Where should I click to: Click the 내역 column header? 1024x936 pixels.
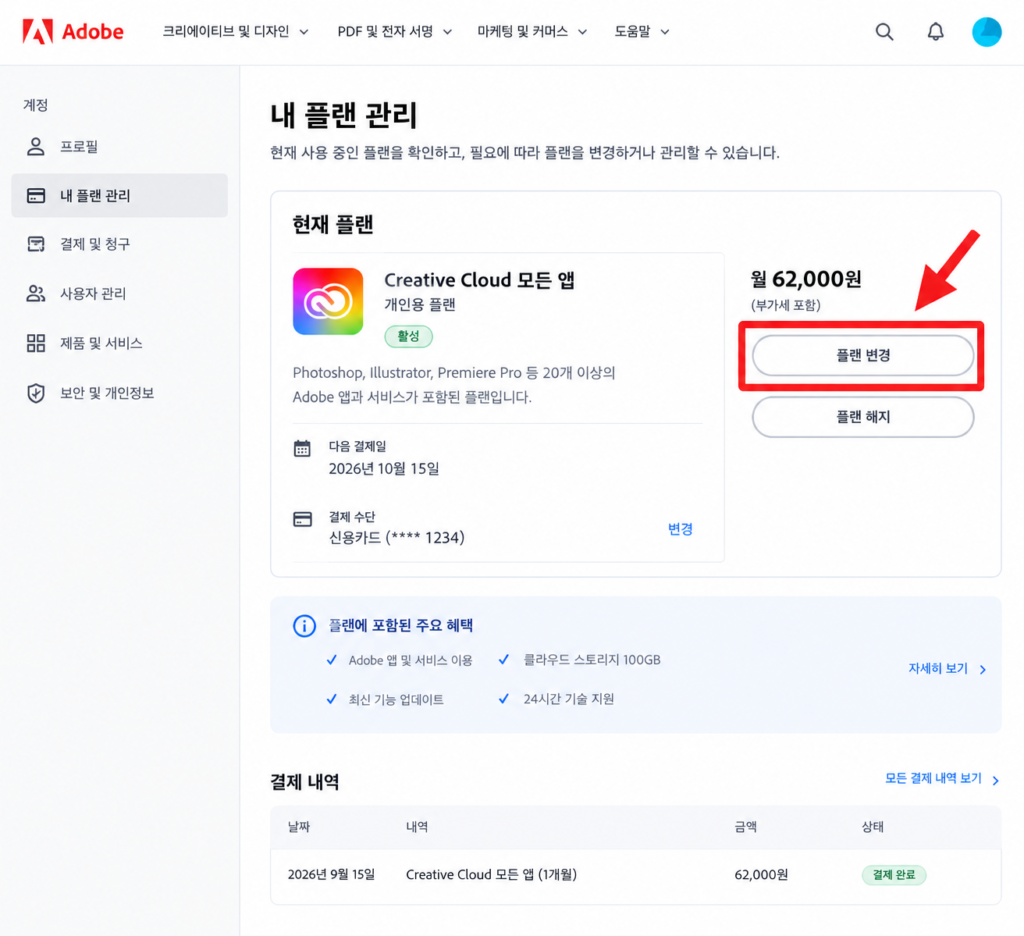(417, 827)
